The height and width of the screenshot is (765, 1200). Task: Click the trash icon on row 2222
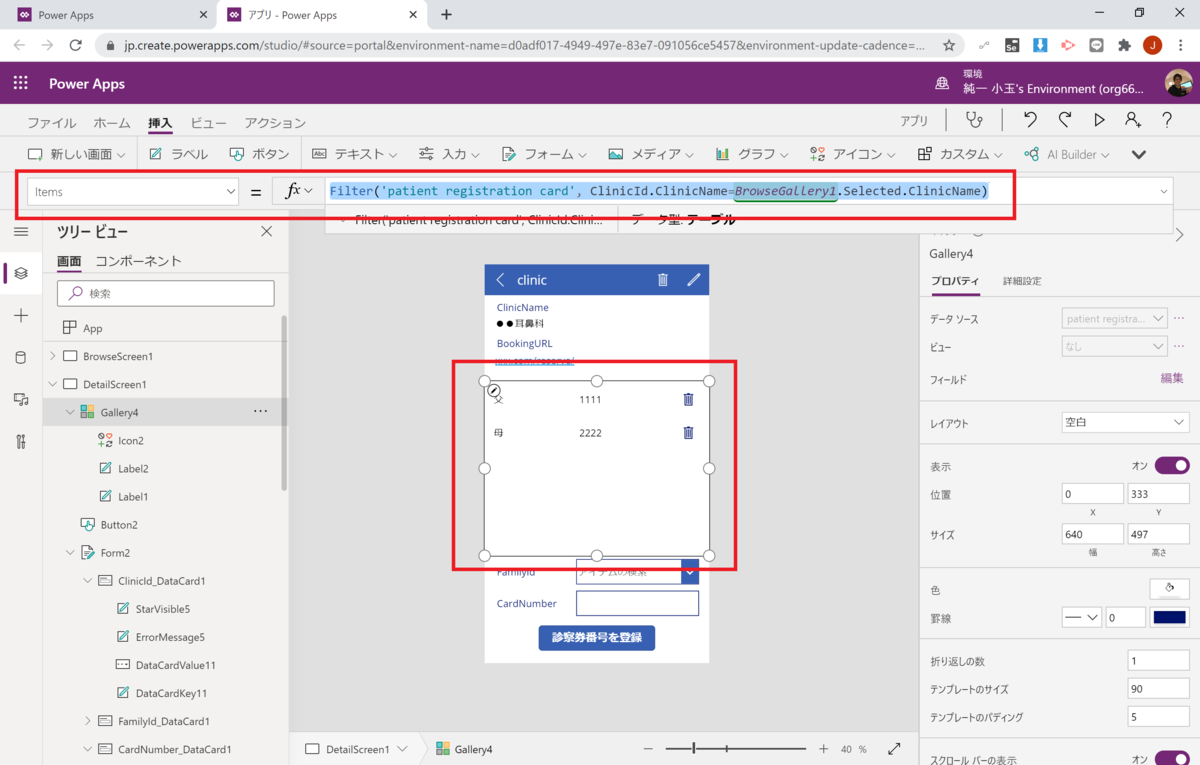688,433
